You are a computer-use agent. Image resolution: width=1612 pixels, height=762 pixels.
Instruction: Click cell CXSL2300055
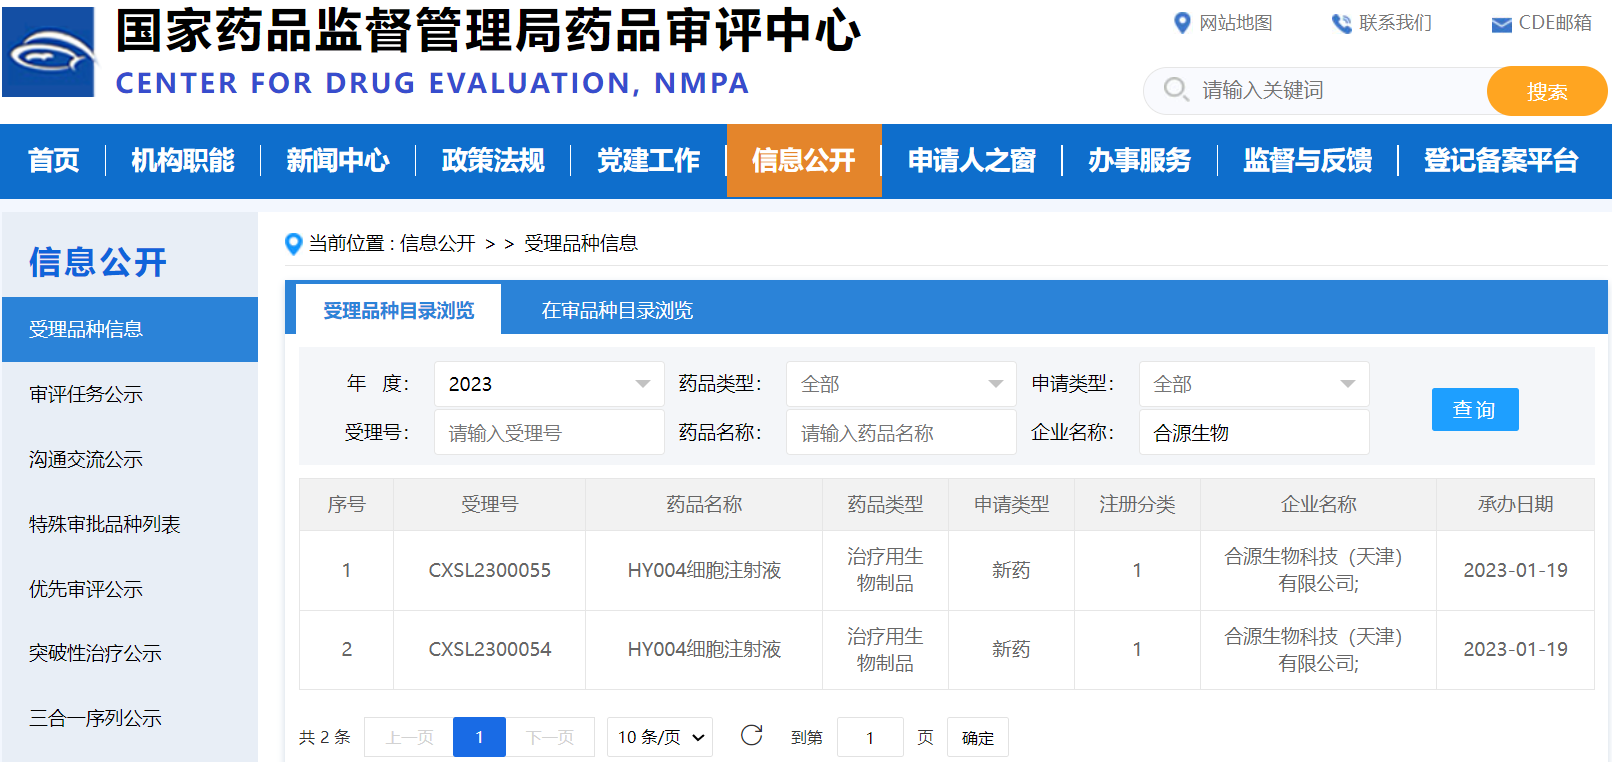click(x=490, y=570)
